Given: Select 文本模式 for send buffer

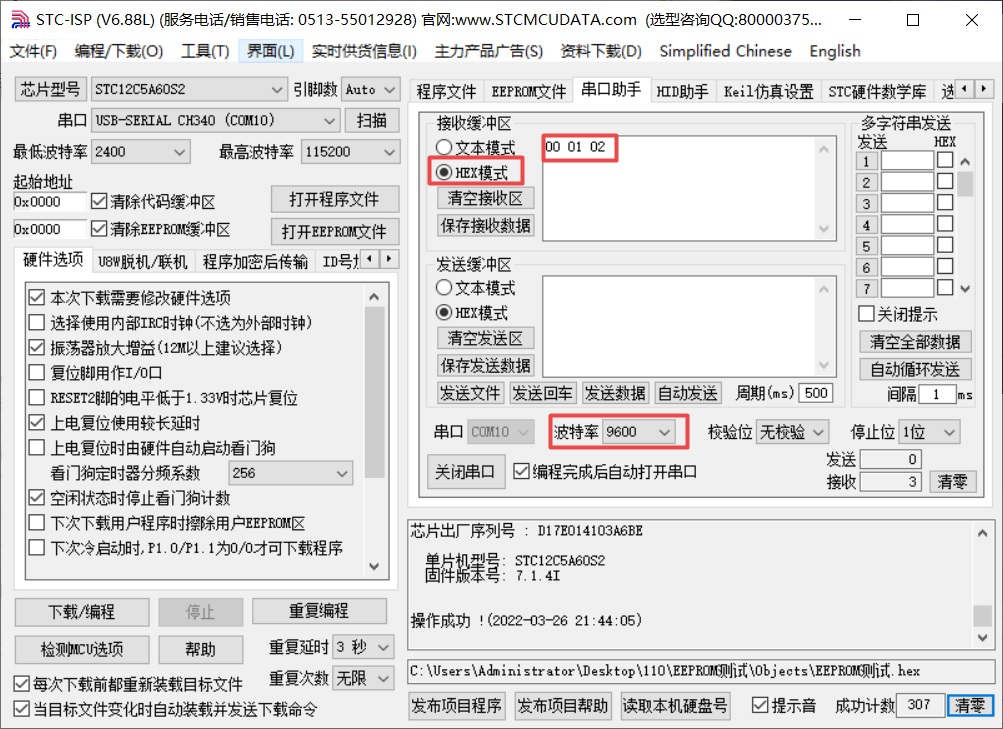Looking at the screenshot, I should tap(475, 288).
